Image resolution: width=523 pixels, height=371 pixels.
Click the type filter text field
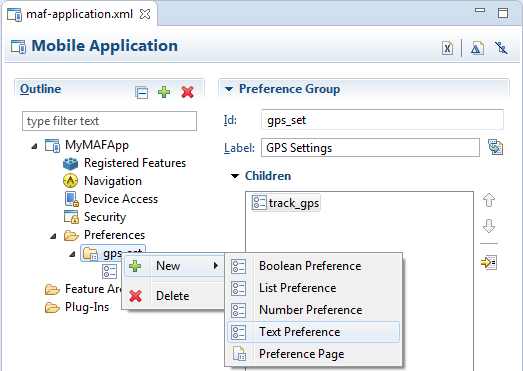pos(109,121)
